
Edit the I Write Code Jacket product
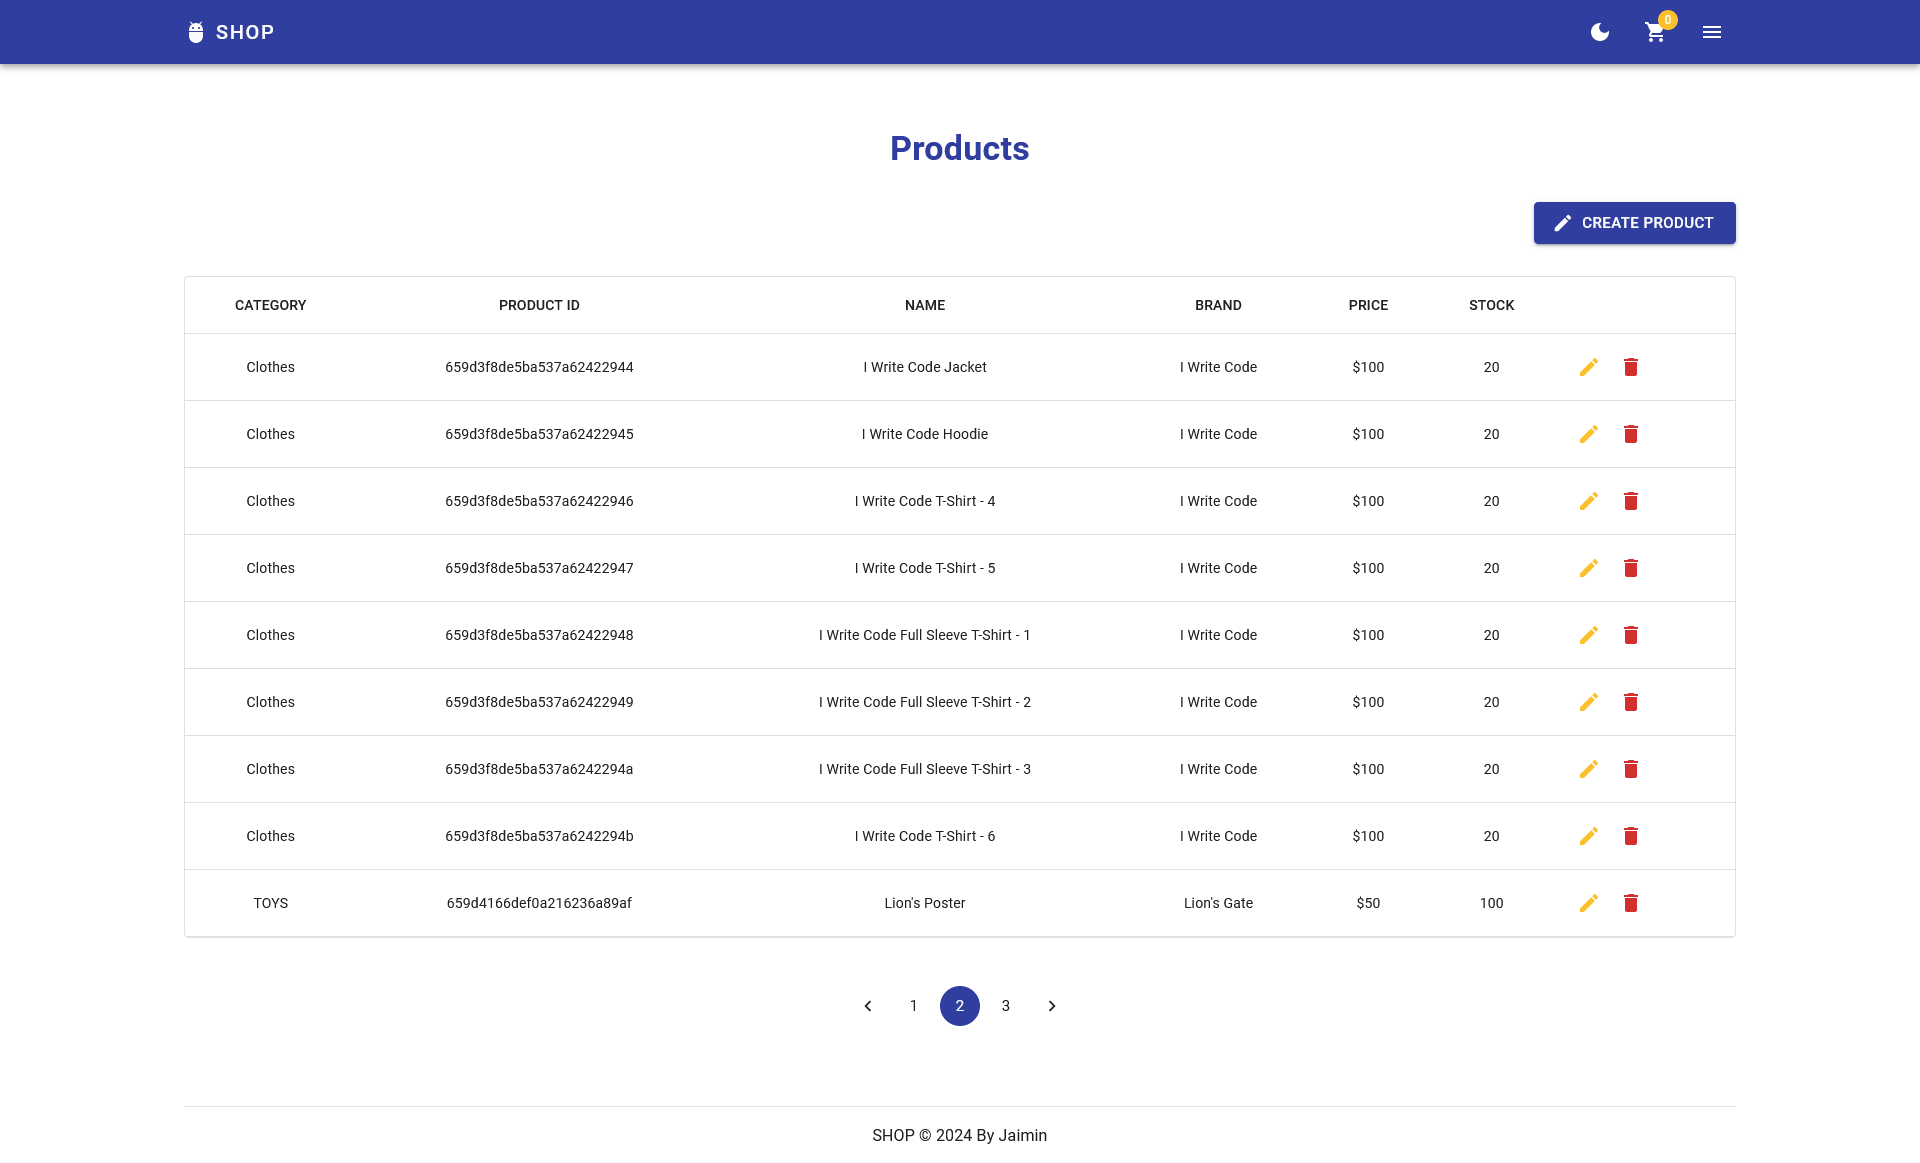coord(1588,367)
